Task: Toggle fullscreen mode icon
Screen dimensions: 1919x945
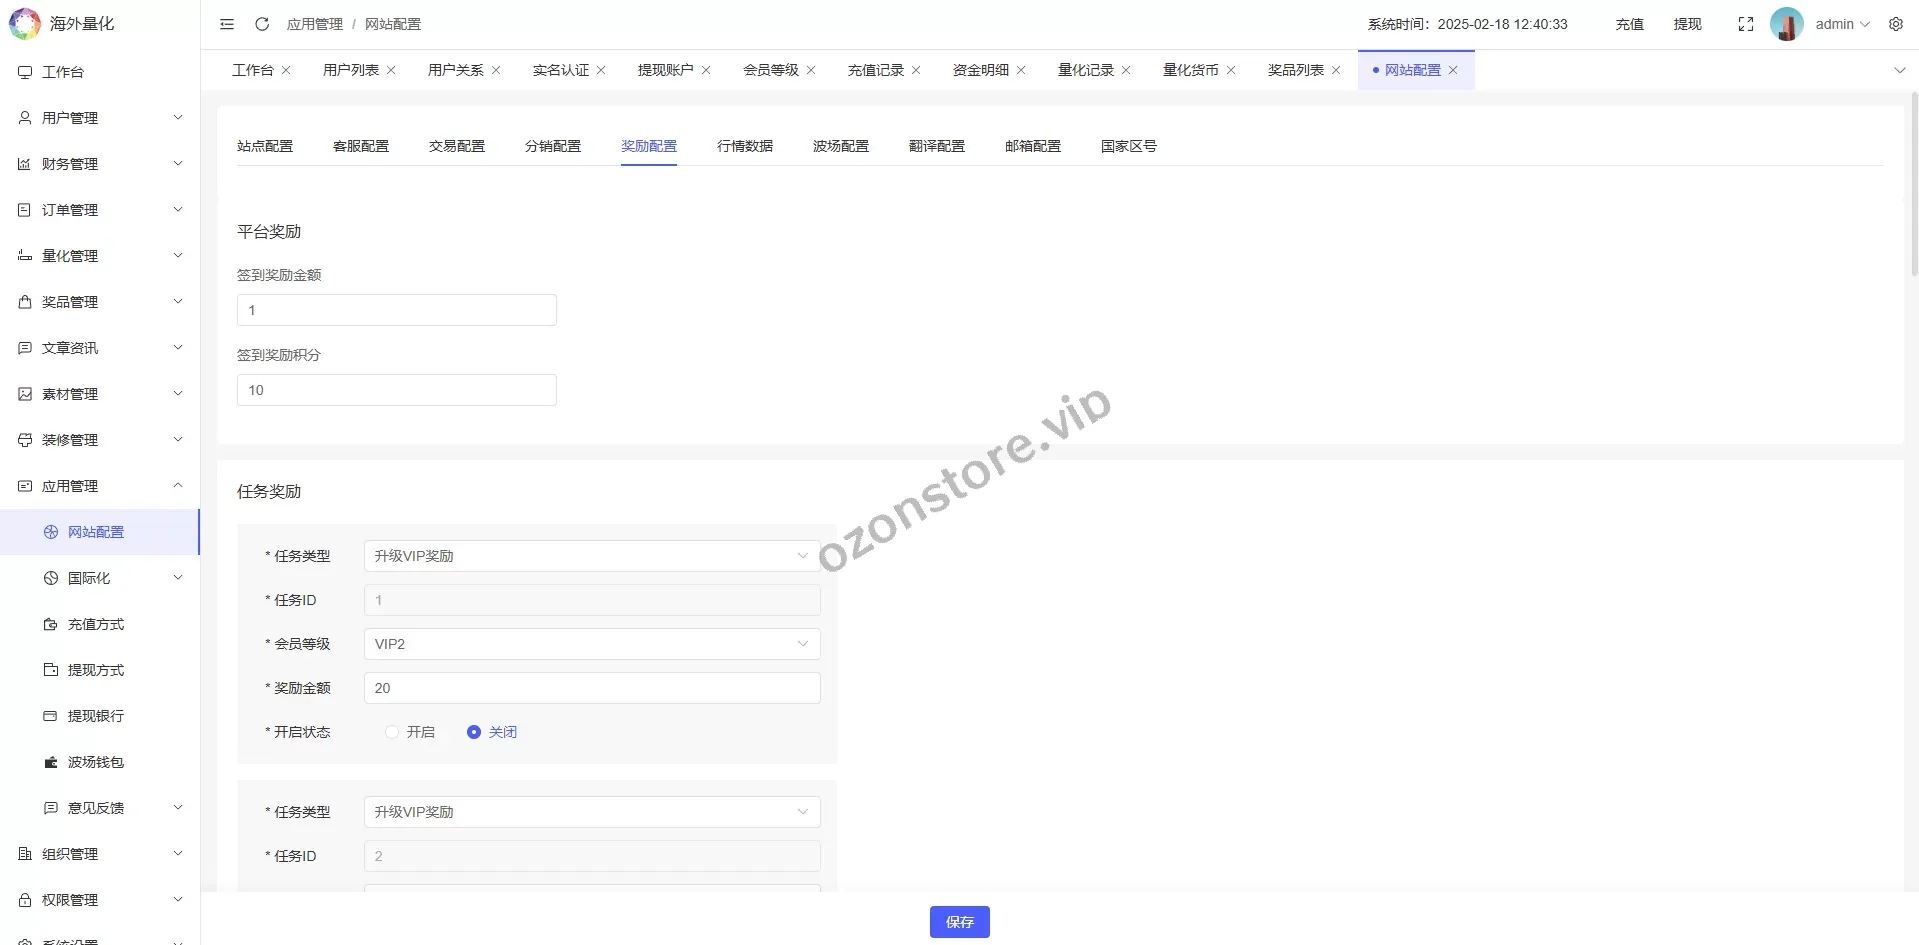Action: point(1745,24)
